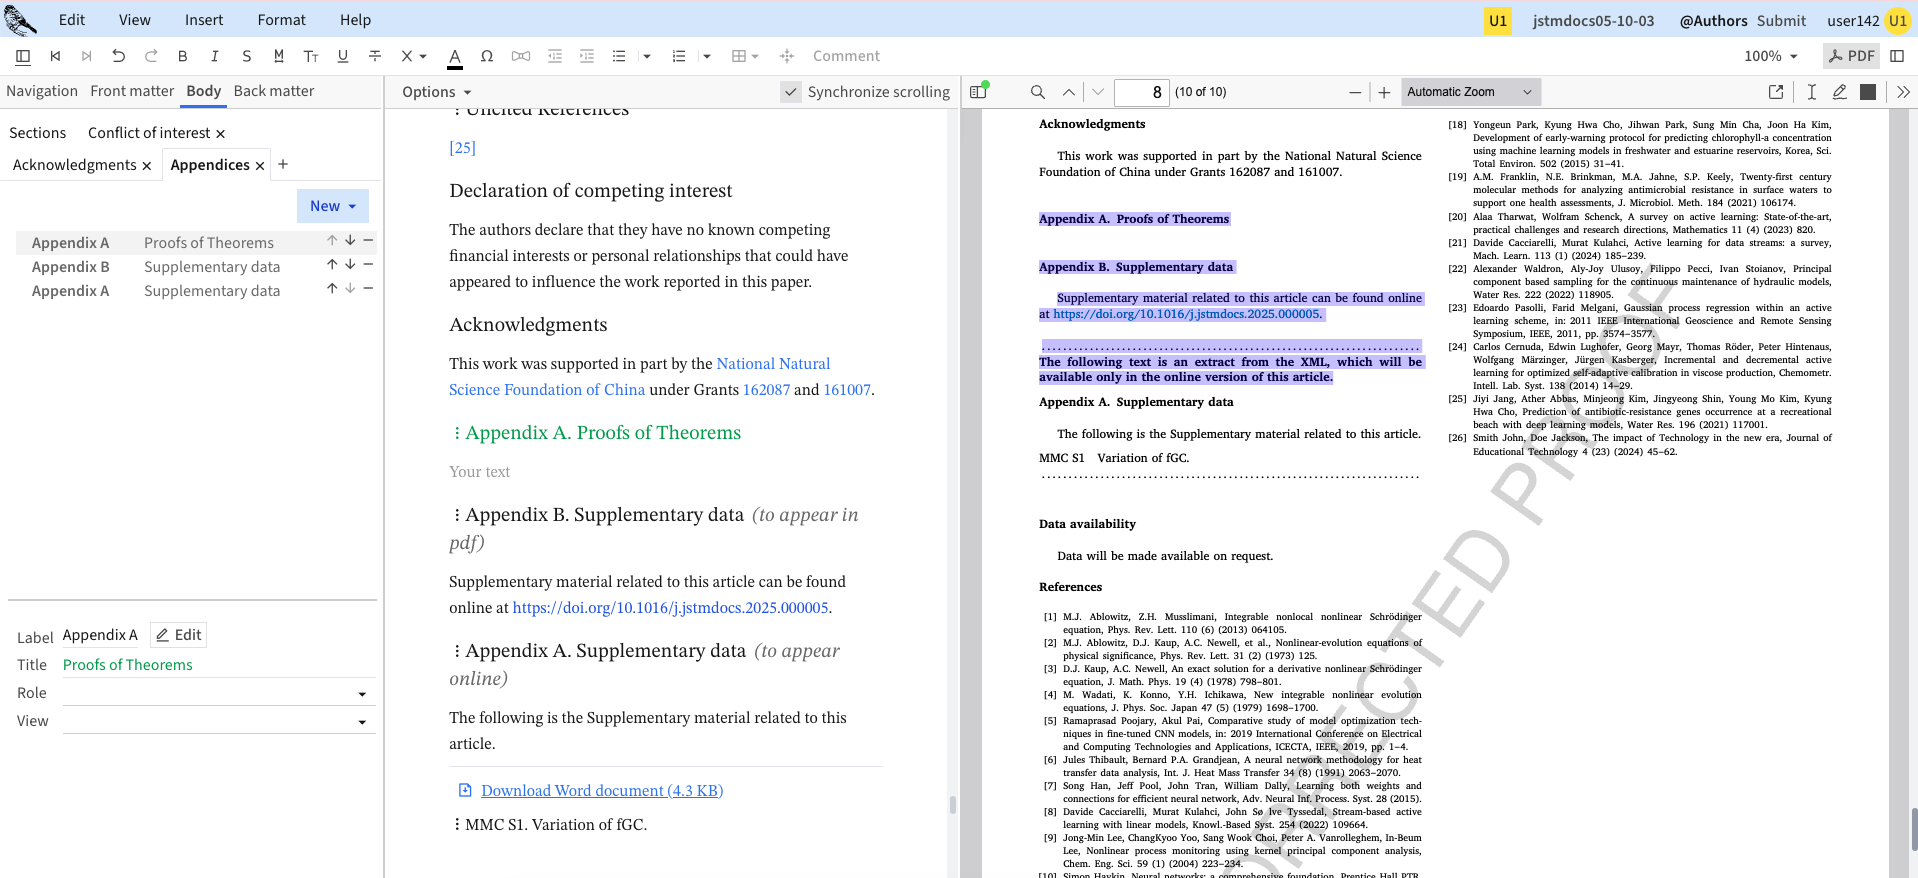
Task: Expand the Options dropdown
Action: click(x=436, y=92)
